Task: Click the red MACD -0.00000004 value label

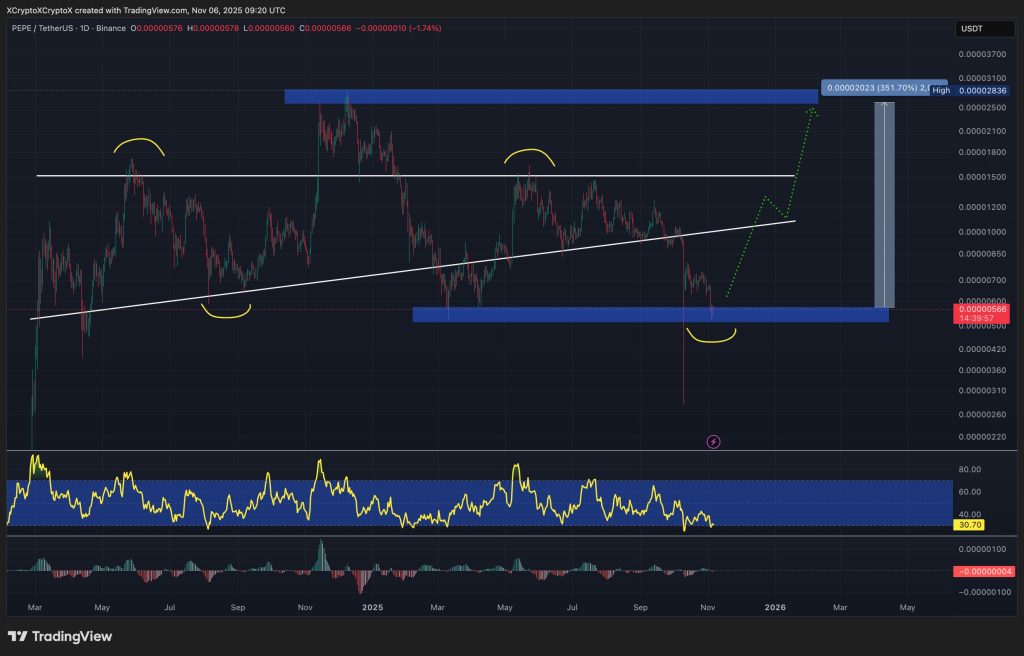Action: [984, 570]
